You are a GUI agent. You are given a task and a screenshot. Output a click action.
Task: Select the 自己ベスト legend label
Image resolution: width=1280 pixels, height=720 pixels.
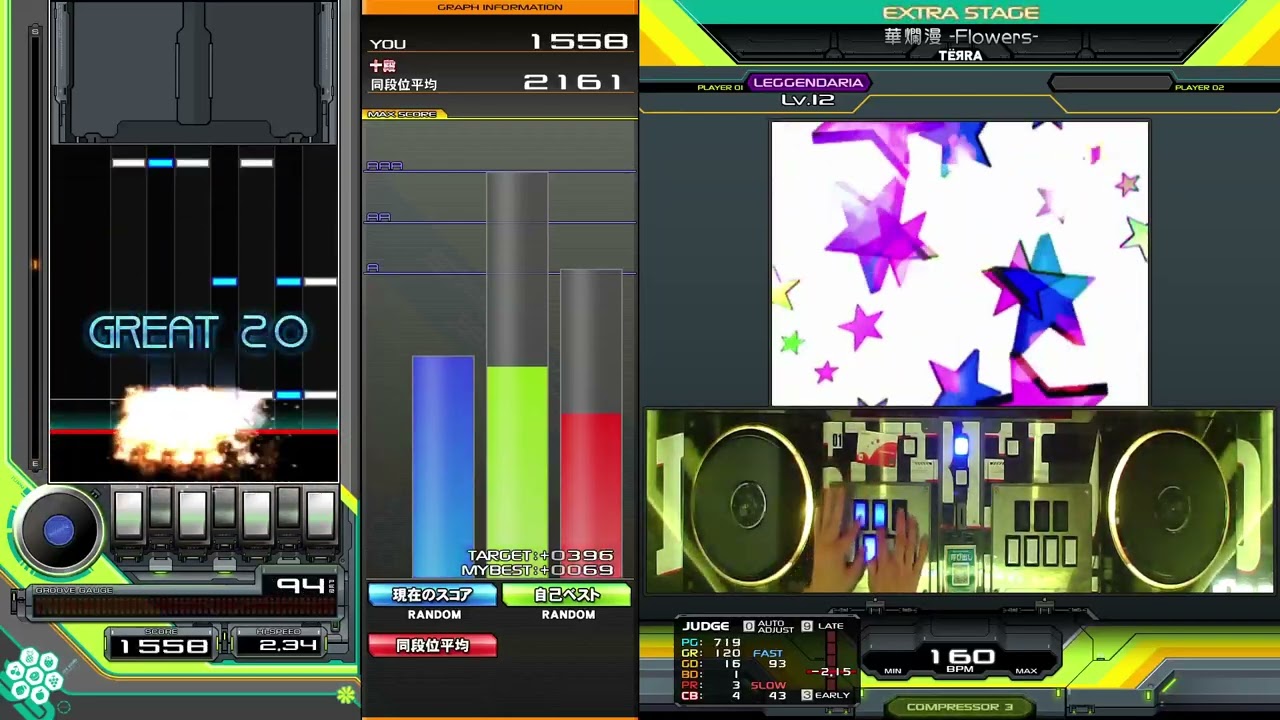coord(567,595)
